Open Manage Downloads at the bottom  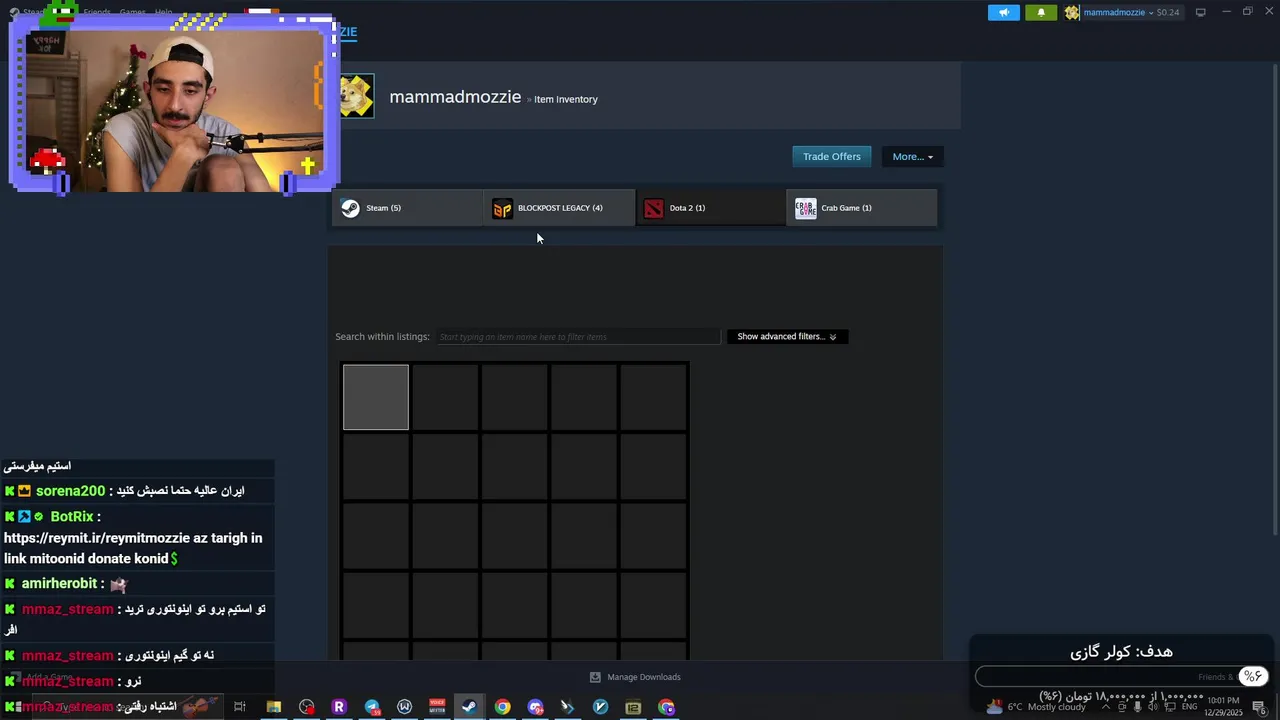coord(635,677)
